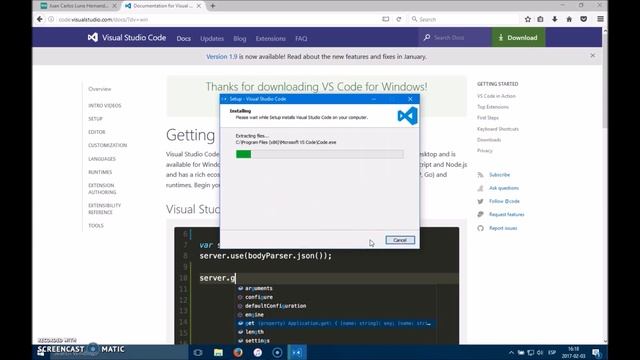Open Downloads link under Getting Started
Viewport: 640px width, 360px height.
coord(489,140)
